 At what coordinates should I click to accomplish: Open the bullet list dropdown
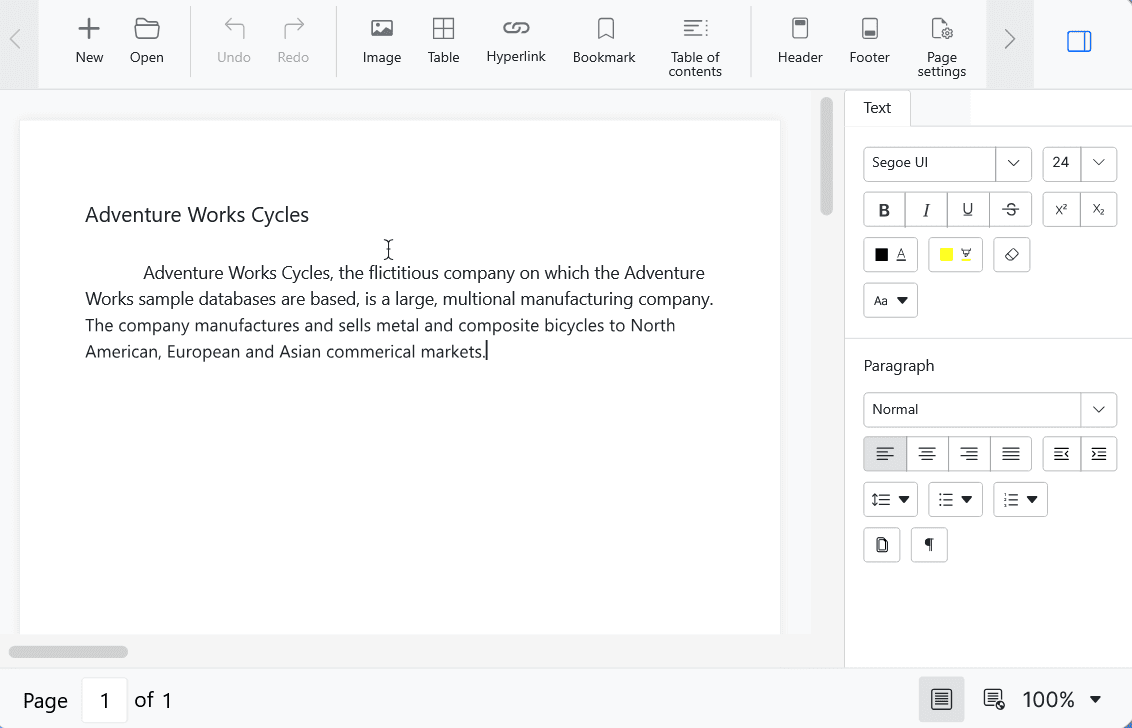click(955, 500)
